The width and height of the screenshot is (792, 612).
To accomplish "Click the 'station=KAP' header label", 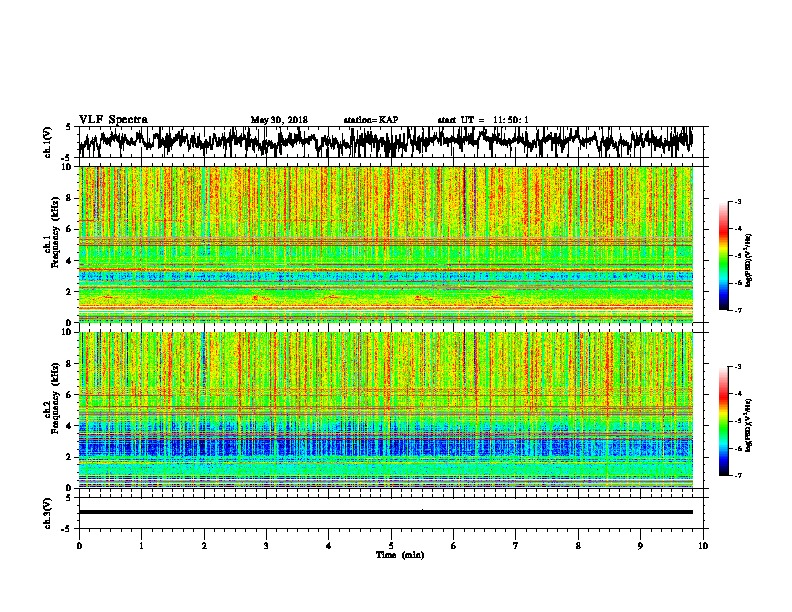I will pyautogui.click(x=371, y=120).
